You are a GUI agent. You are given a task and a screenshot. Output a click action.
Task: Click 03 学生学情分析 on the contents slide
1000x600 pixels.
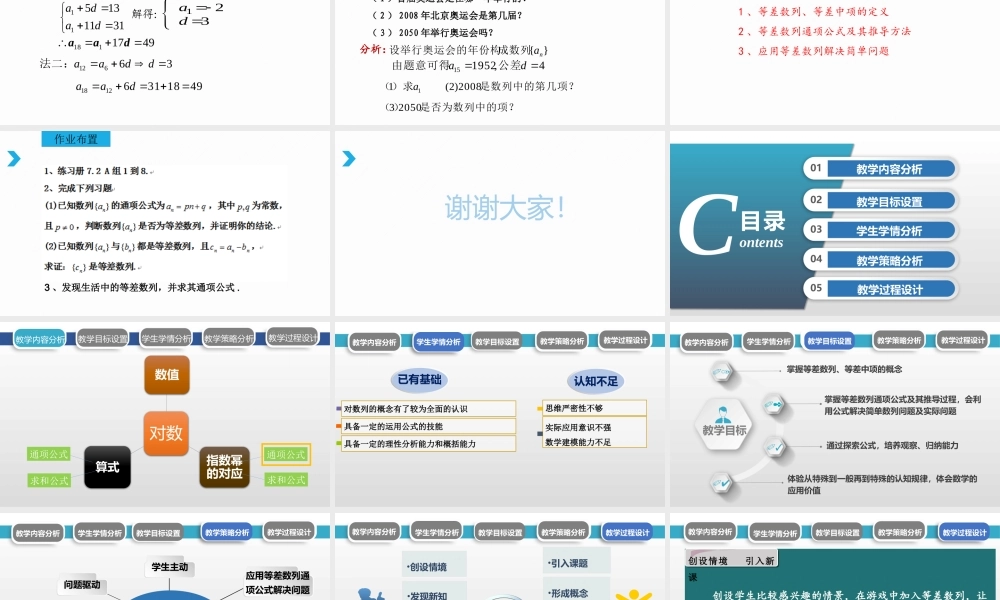(881, 230)
